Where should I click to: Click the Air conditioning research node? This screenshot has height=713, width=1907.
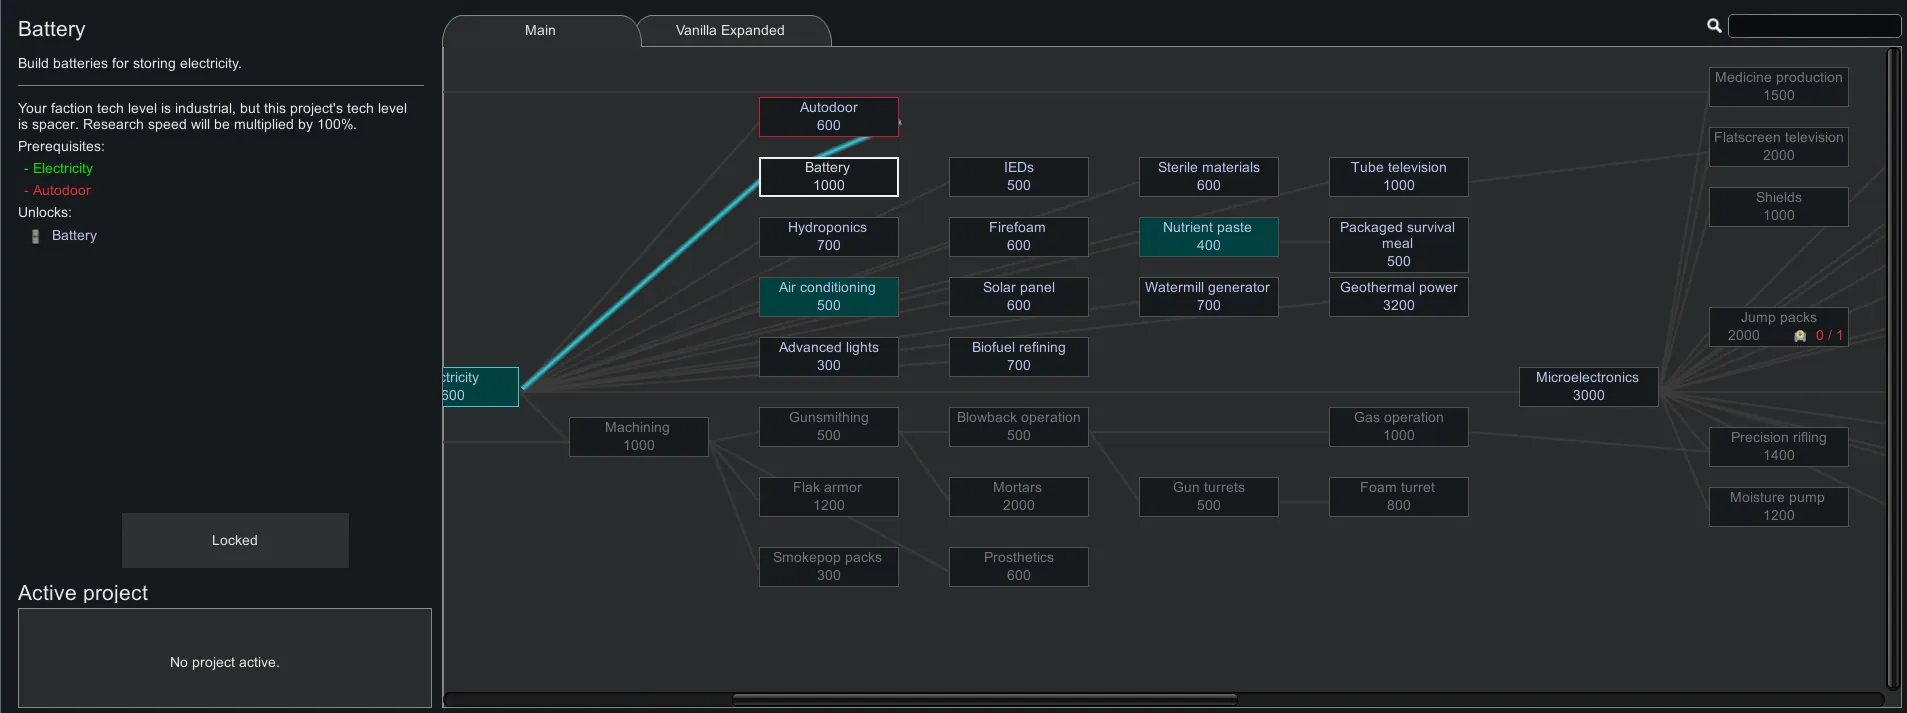(x=828, y=297)
